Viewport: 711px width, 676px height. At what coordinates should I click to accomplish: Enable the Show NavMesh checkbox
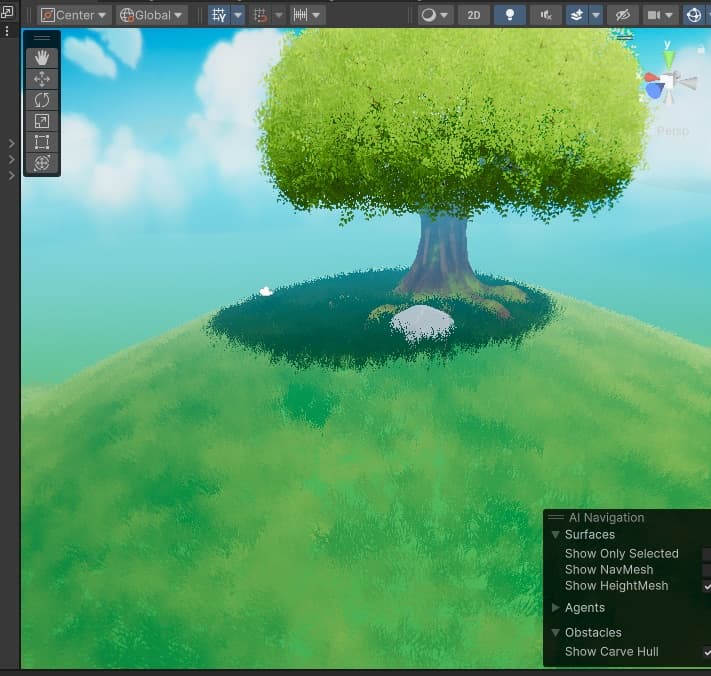tap(706, 570)
